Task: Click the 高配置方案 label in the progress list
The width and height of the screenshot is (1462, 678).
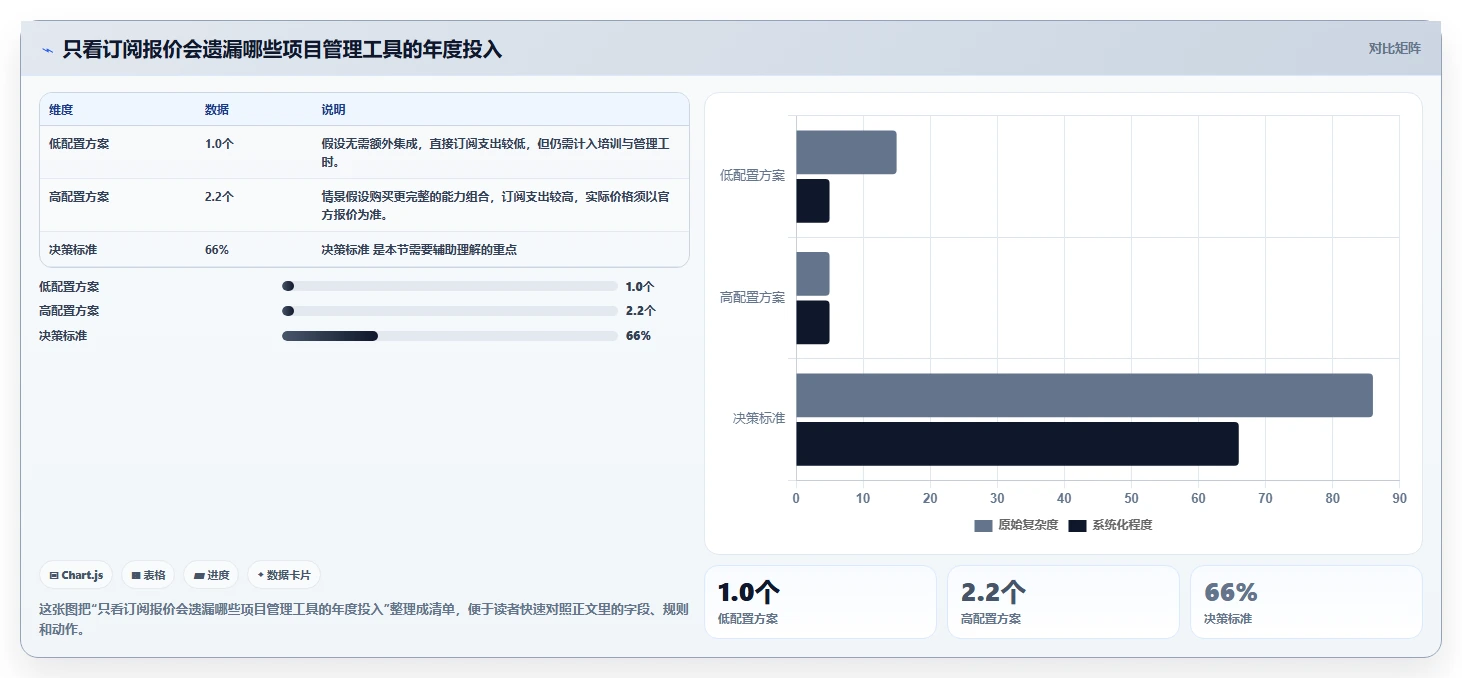Action: pos(69,311)
